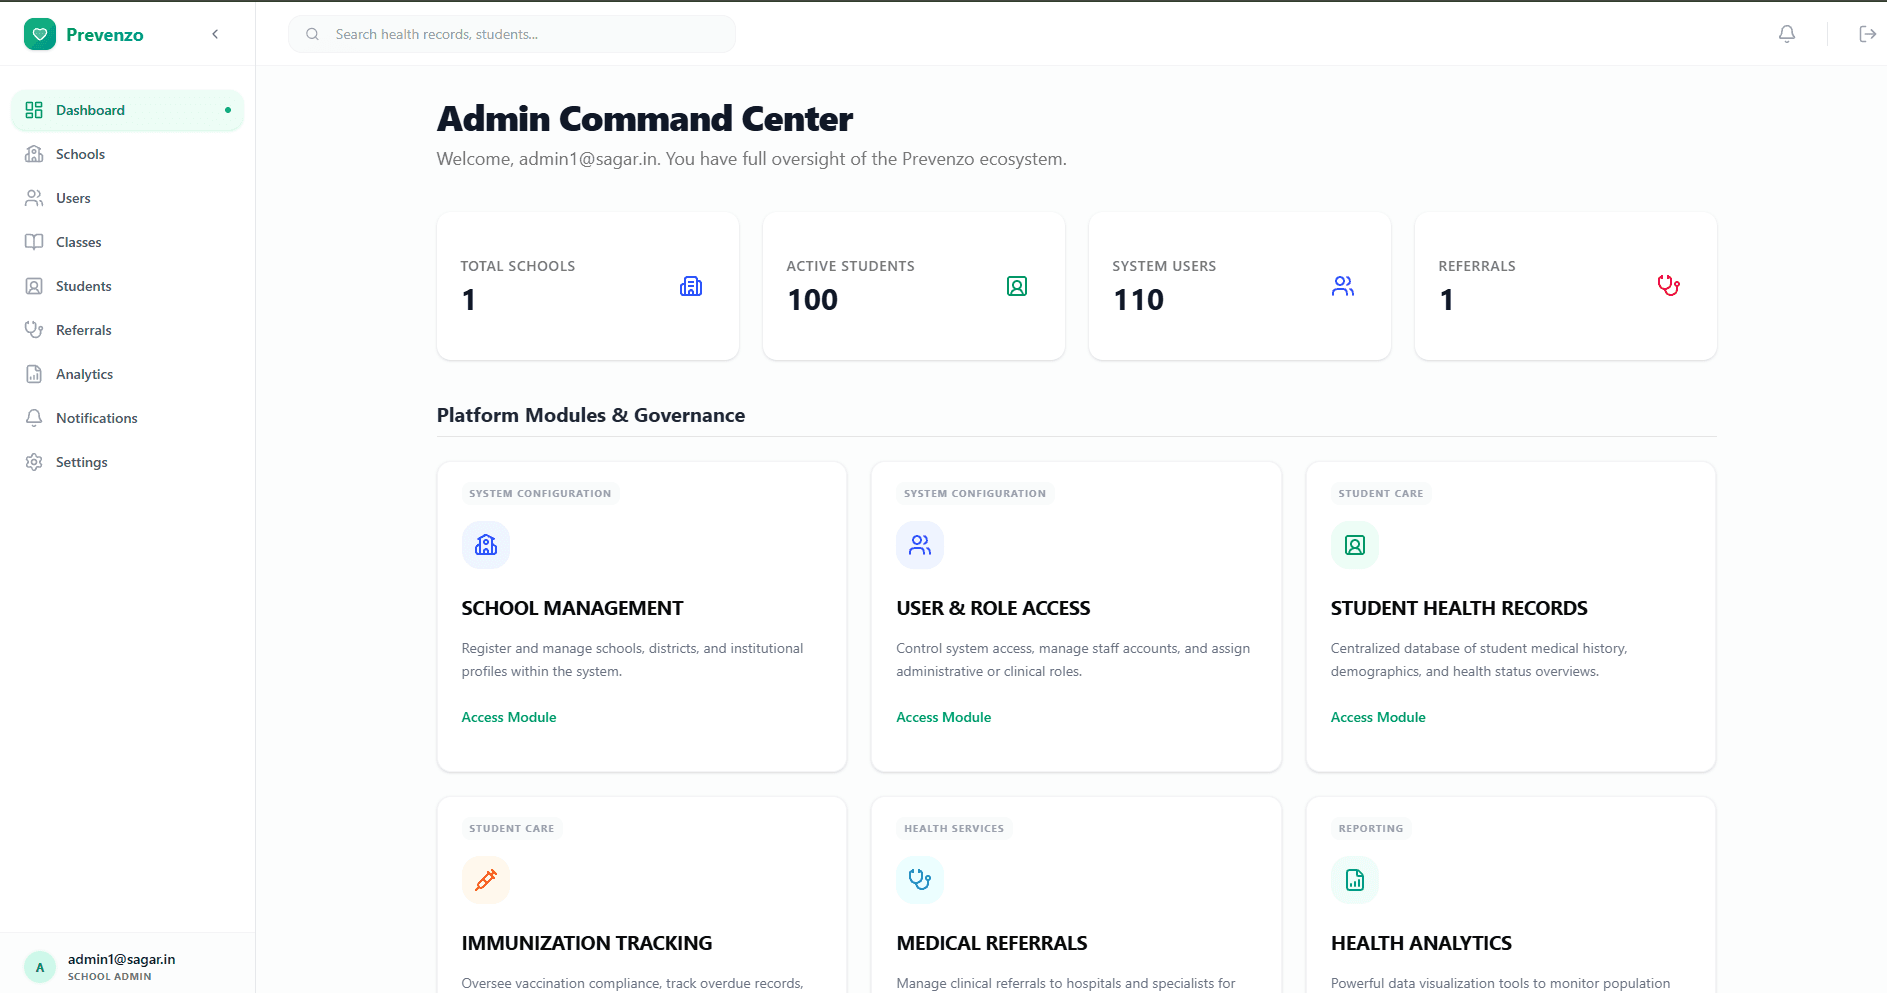This screenshot has height=993, width=1887.
Task: Click the STUDENT HEALTH RECORDS title
Action: point(1459,608)
